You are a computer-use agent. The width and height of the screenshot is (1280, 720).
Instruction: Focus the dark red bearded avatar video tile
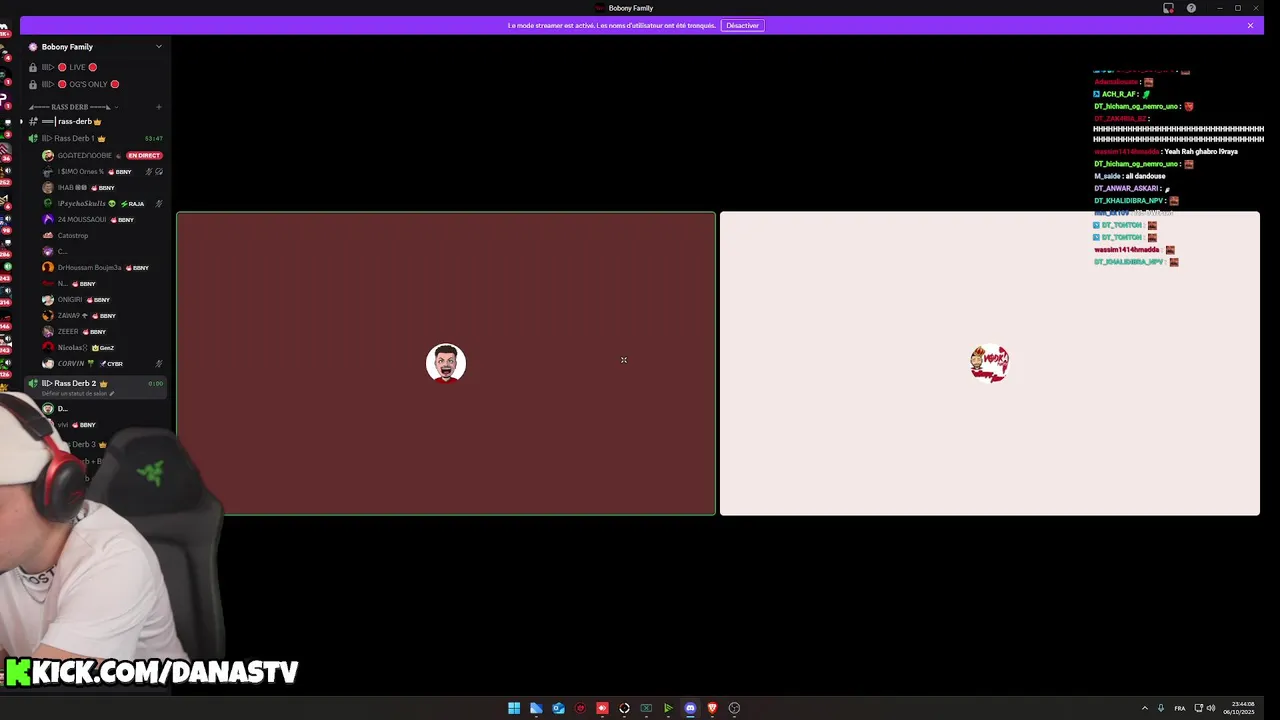[446, 363]
